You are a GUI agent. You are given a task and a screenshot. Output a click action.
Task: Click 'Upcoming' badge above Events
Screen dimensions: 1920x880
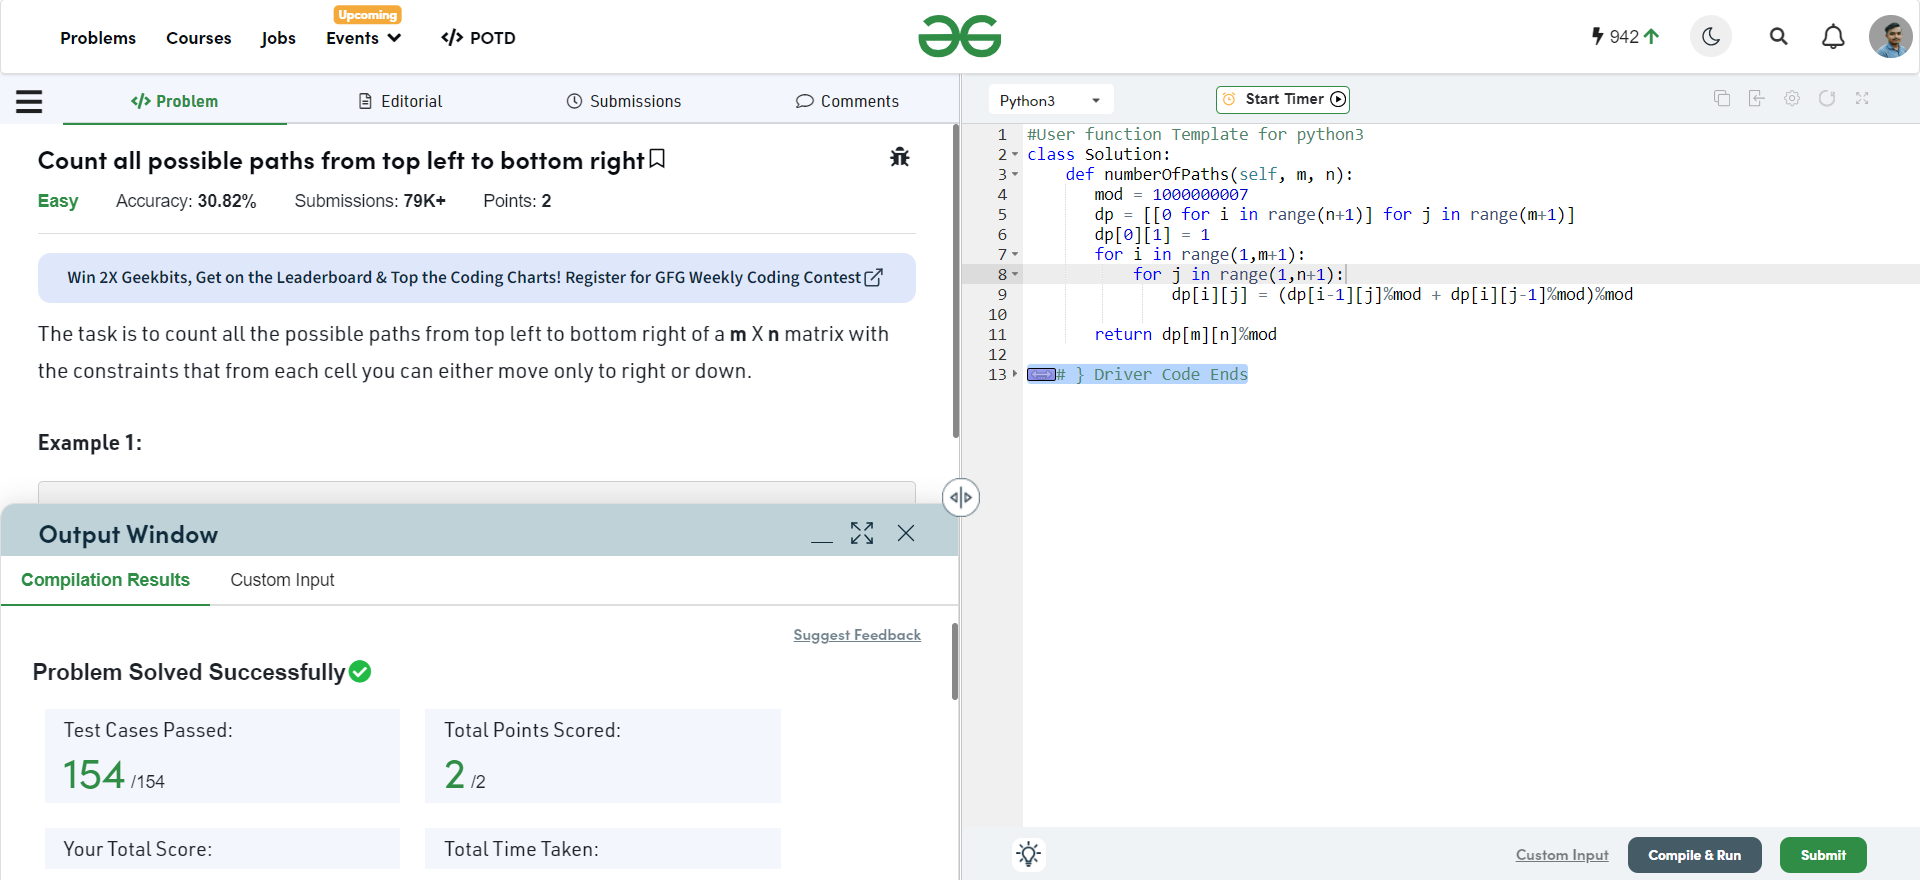click(x=367, y=15)
